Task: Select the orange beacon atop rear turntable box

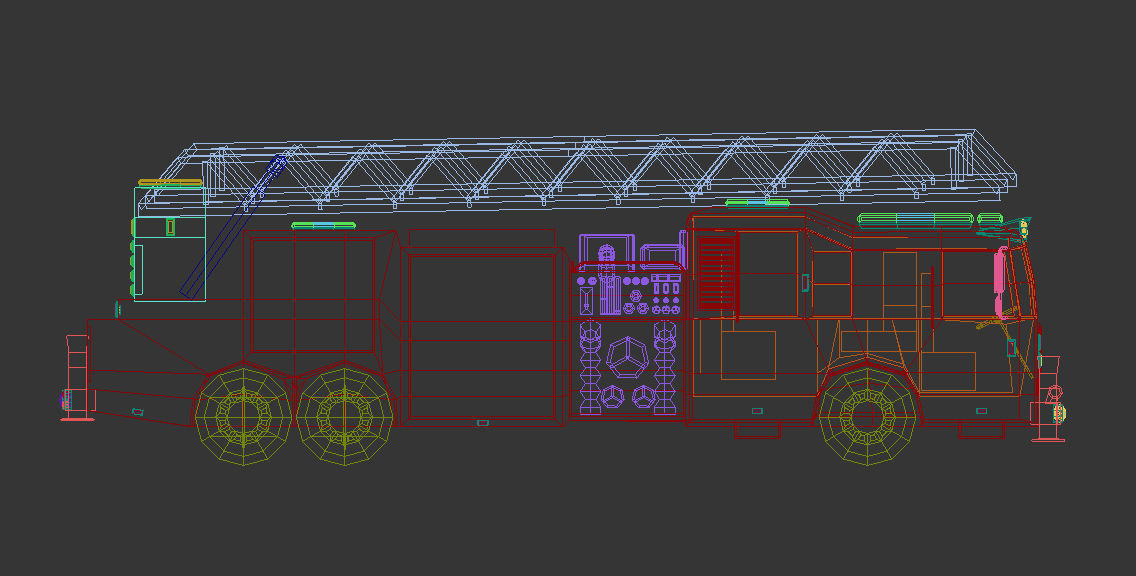Action: (x=170, y=183)
